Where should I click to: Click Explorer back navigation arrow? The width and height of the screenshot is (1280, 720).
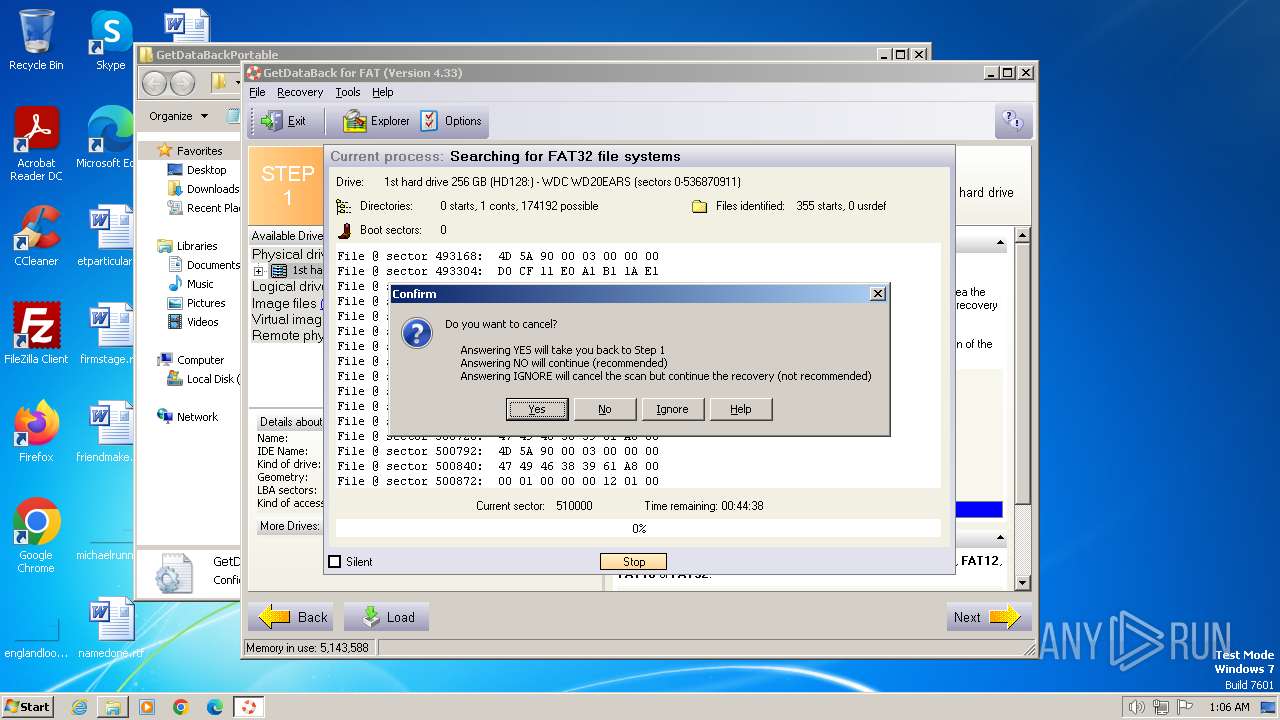click(x=154, y=83)
